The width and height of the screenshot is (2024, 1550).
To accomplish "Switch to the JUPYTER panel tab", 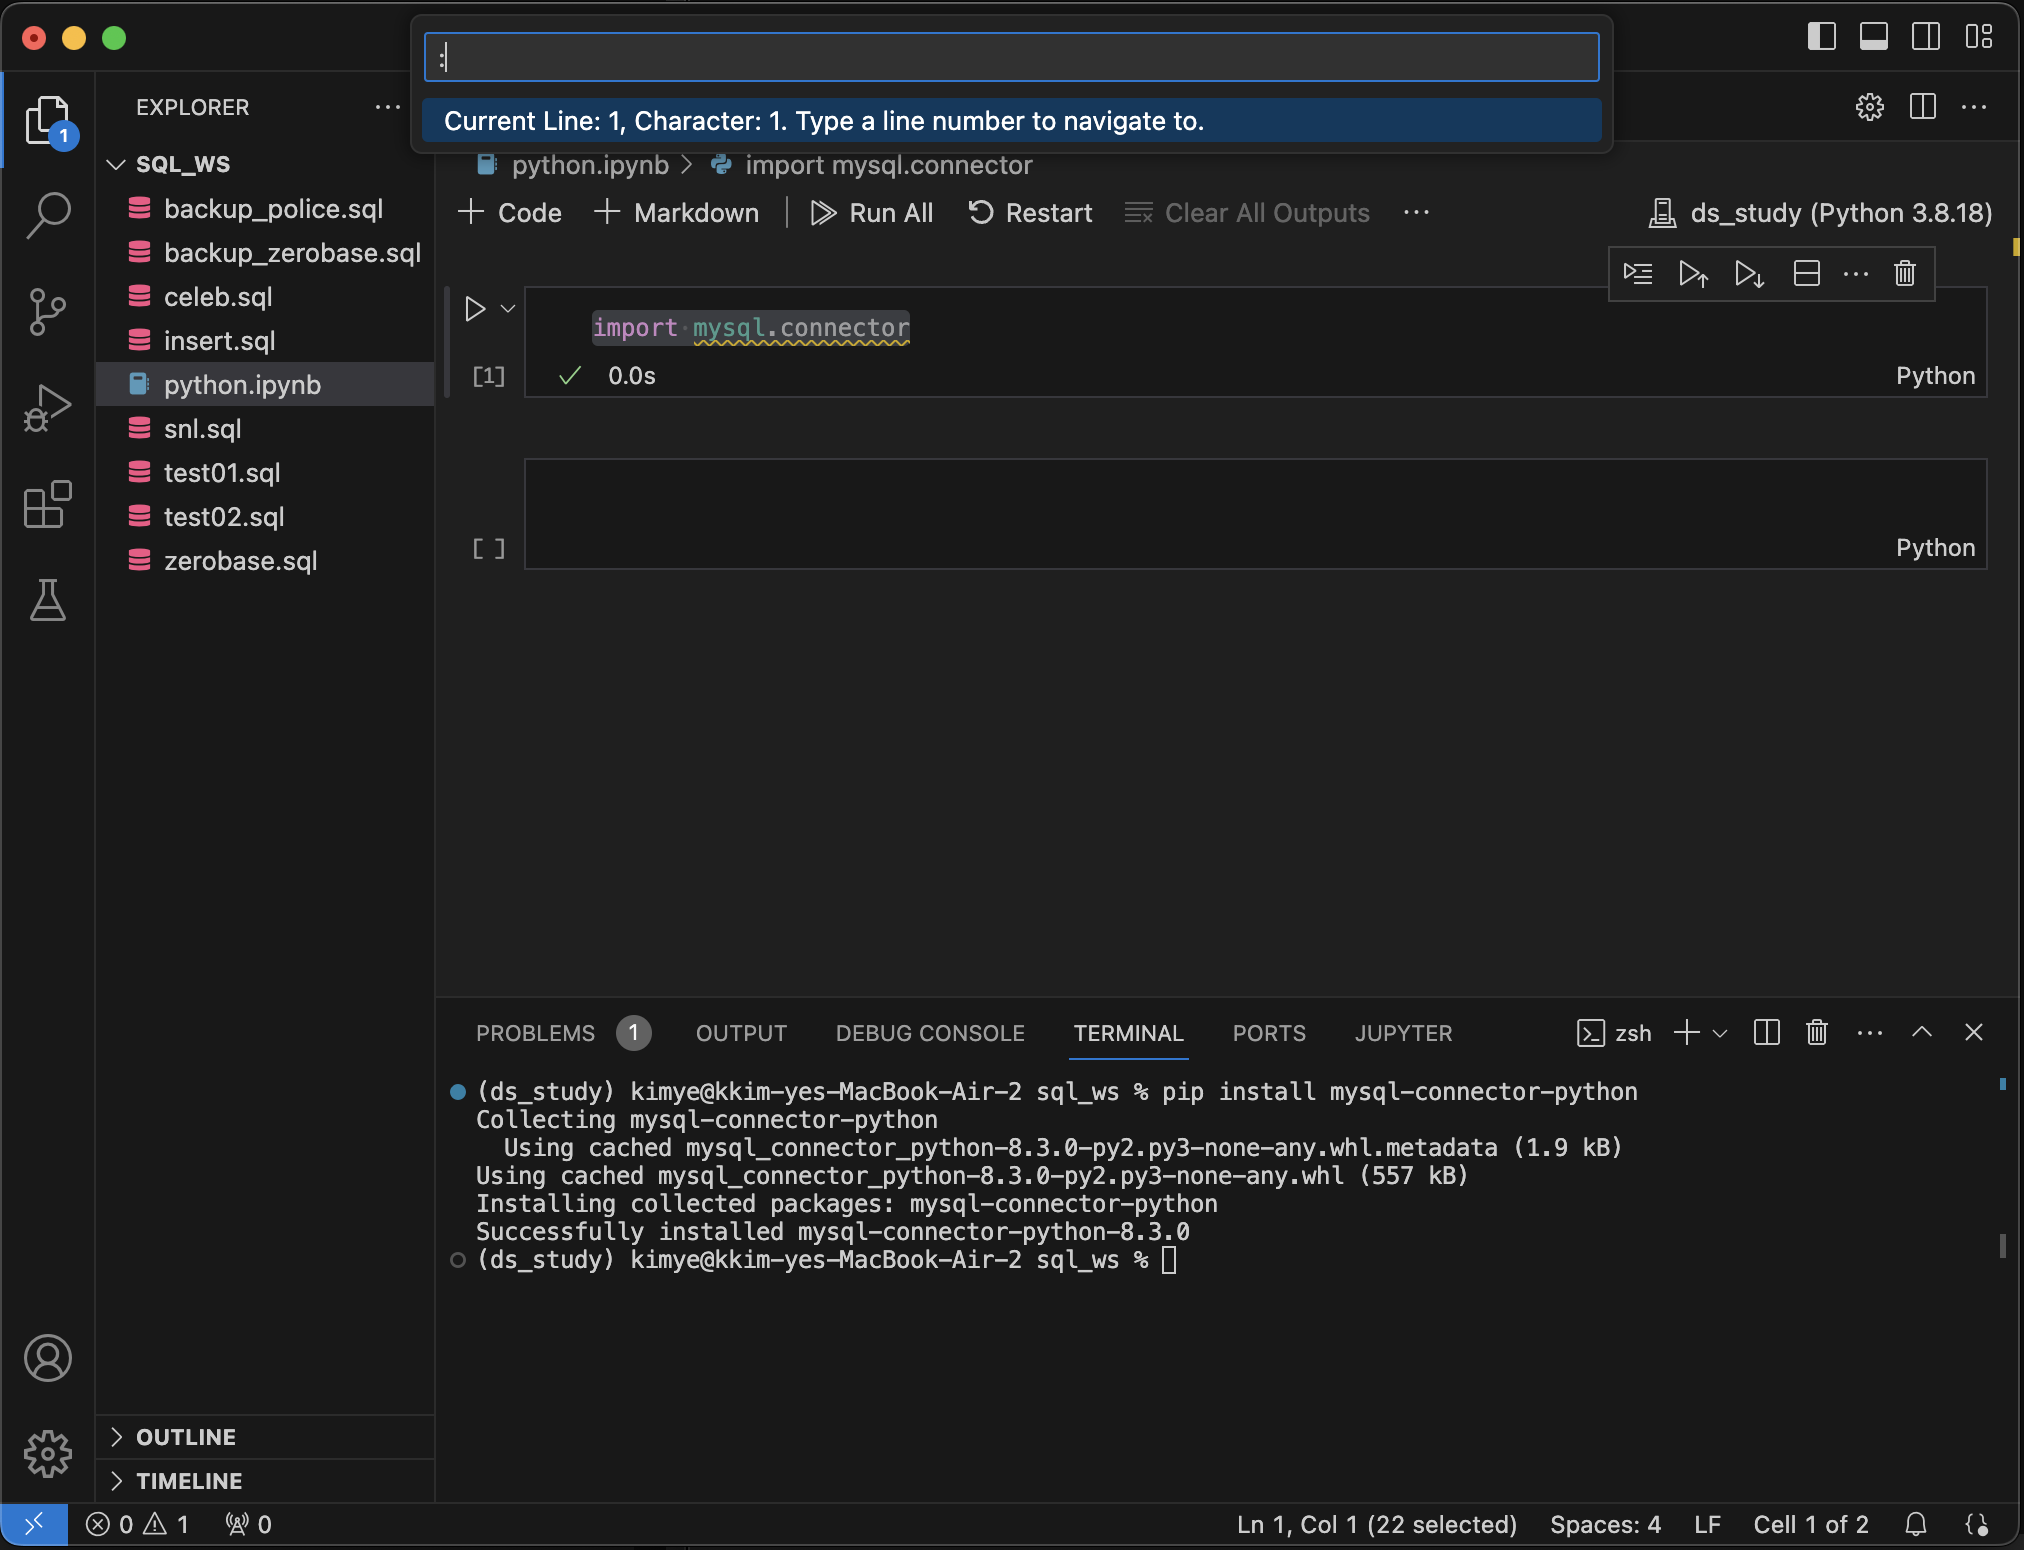I will (1403, 1033).
